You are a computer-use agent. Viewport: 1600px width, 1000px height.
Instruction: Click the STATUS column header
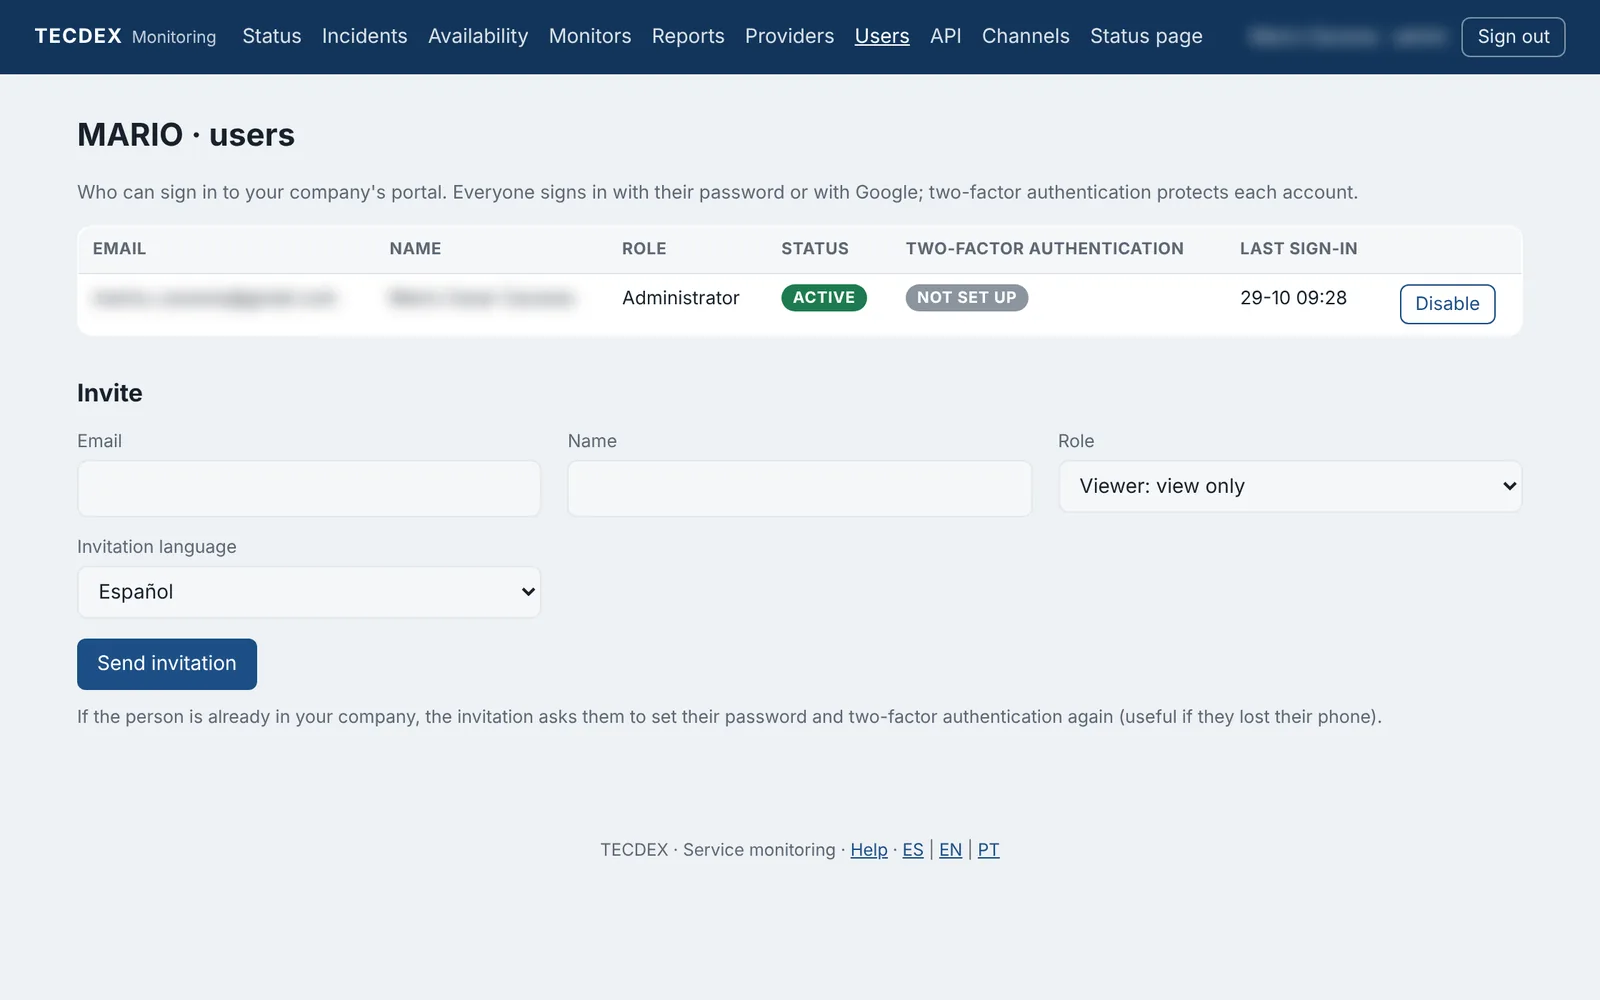[815, 249]
